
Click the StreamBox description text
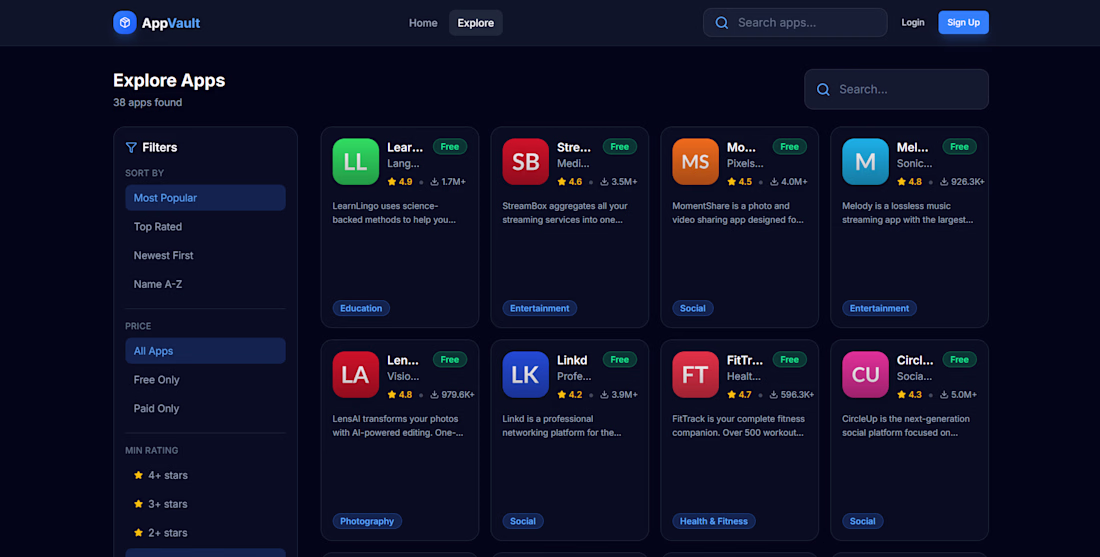click(x=565, y=213)
